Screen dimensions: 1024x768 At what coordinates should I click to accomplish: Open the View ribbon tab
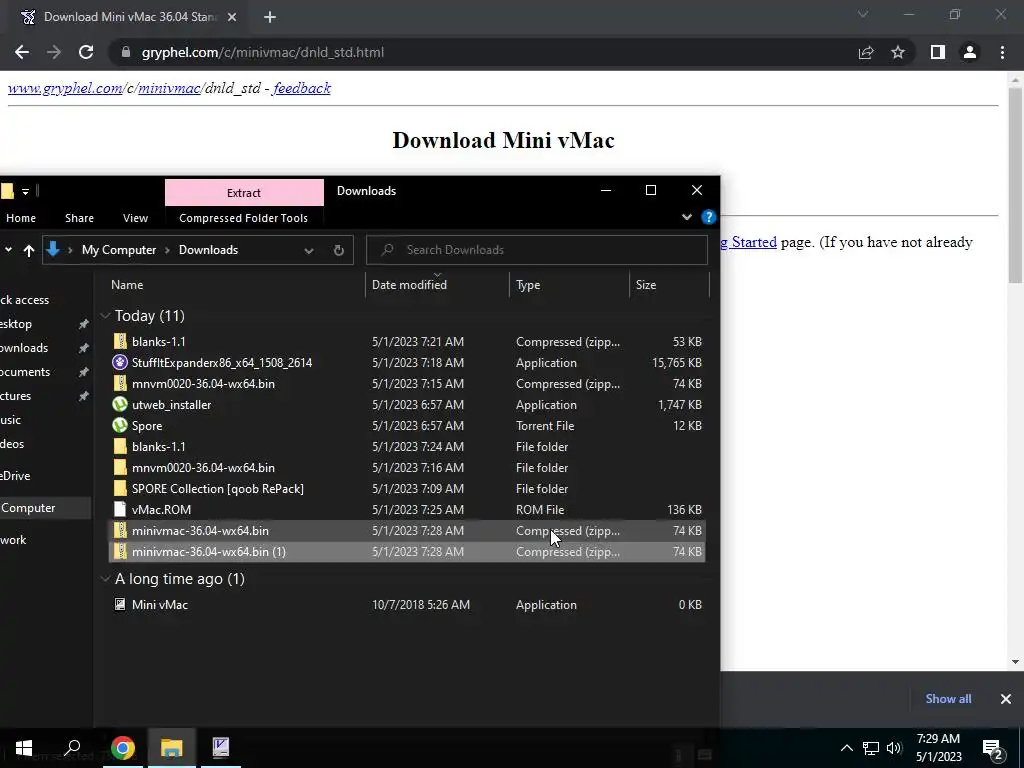tap(135, 218)
